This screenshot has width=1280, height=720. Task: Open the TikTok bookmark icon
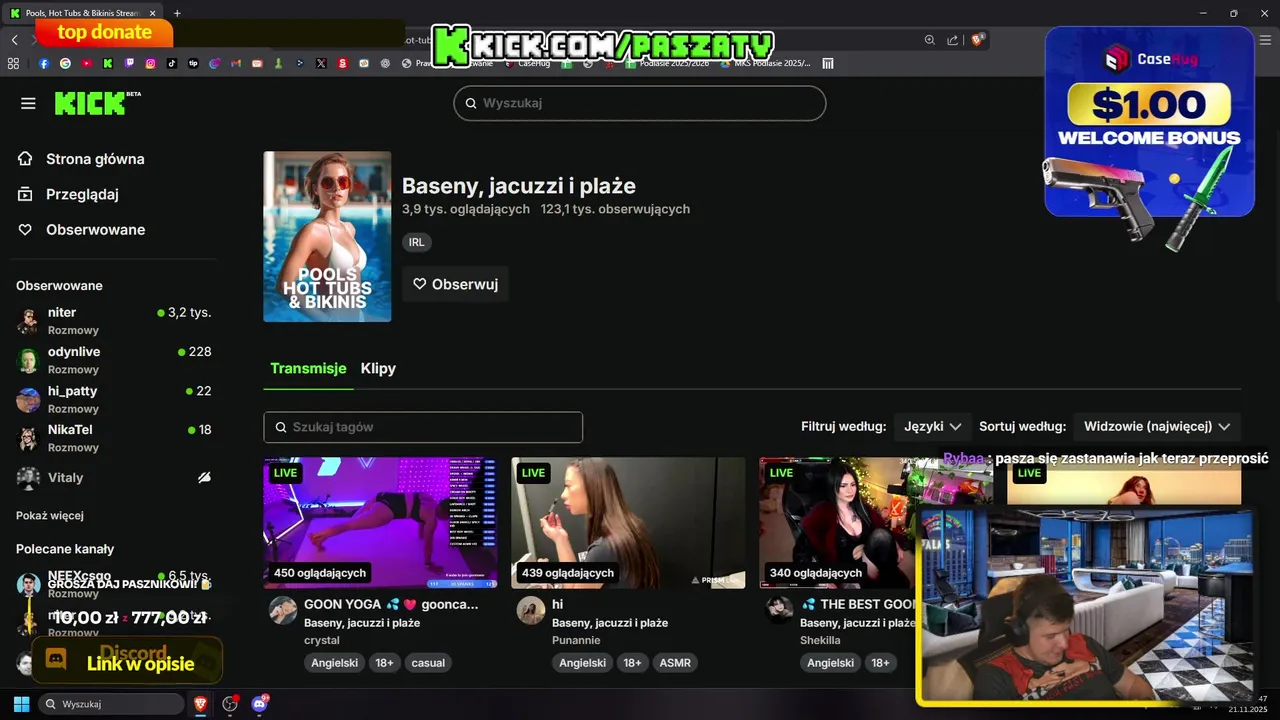point(172,63)
